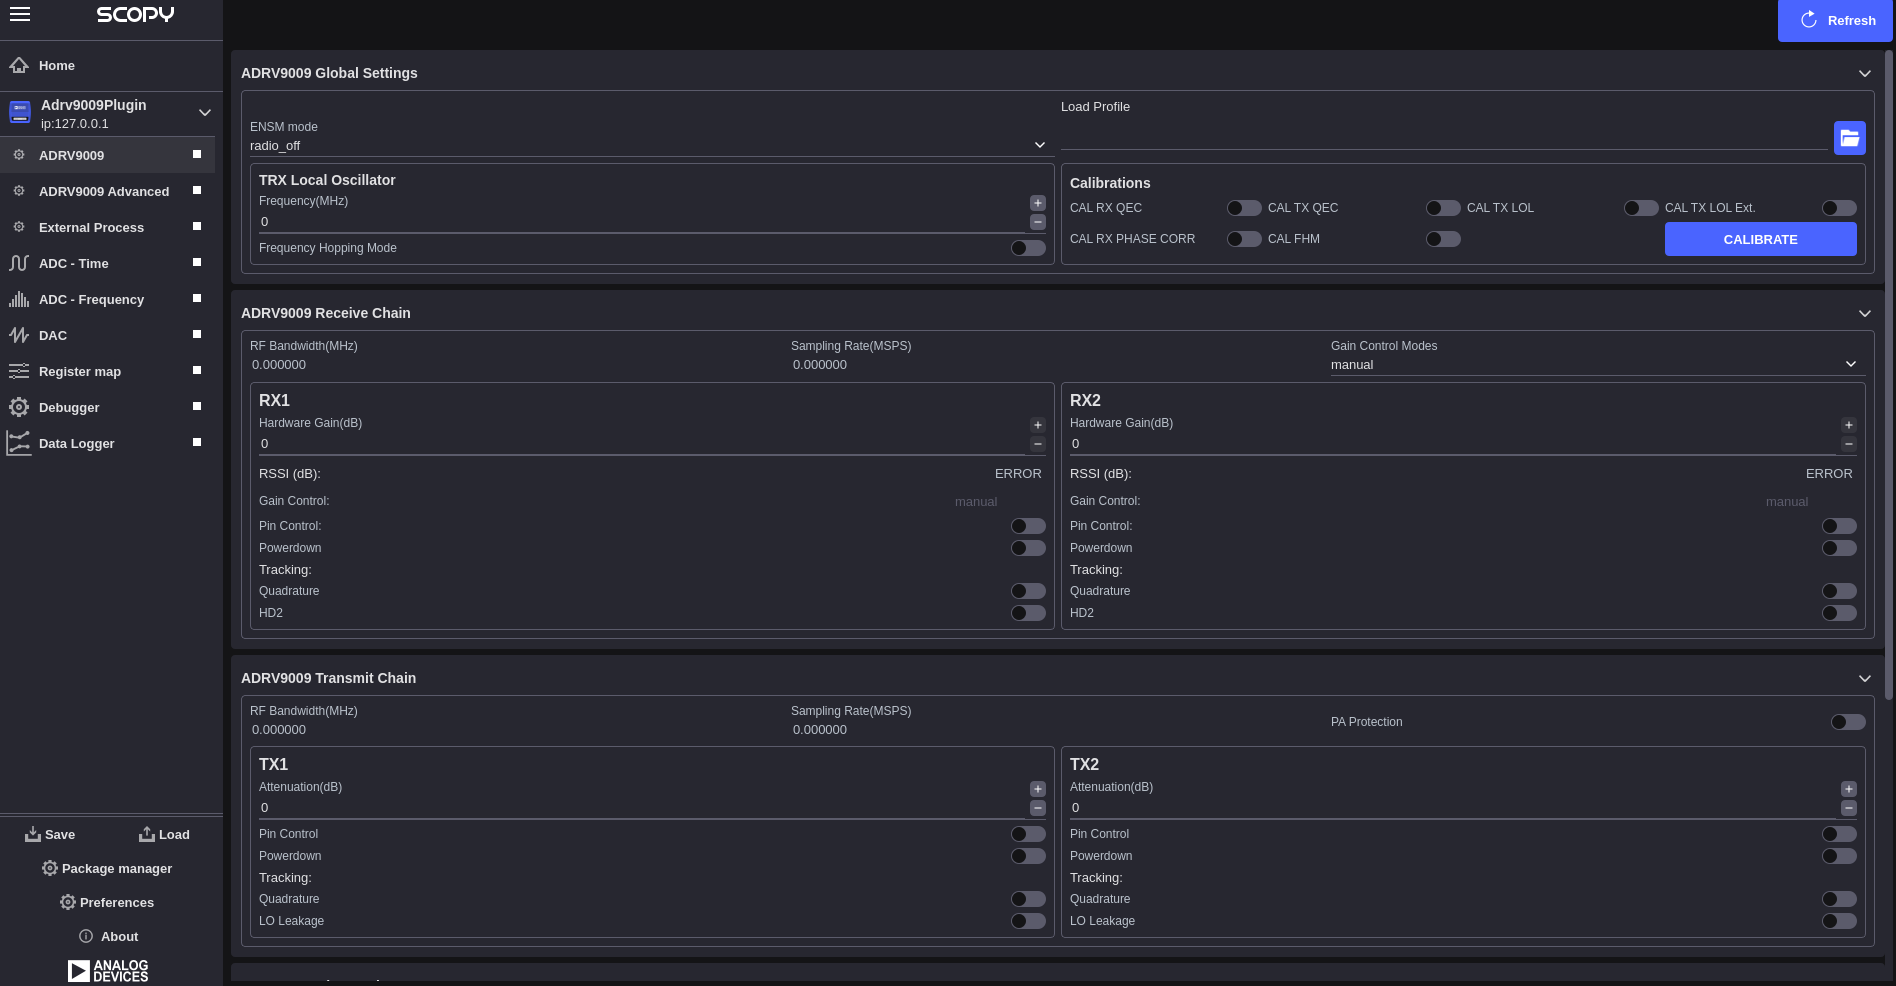Open the Load Profile folder browse icon
This screenshot has width=1896, height=986.
coord(1849,138)
